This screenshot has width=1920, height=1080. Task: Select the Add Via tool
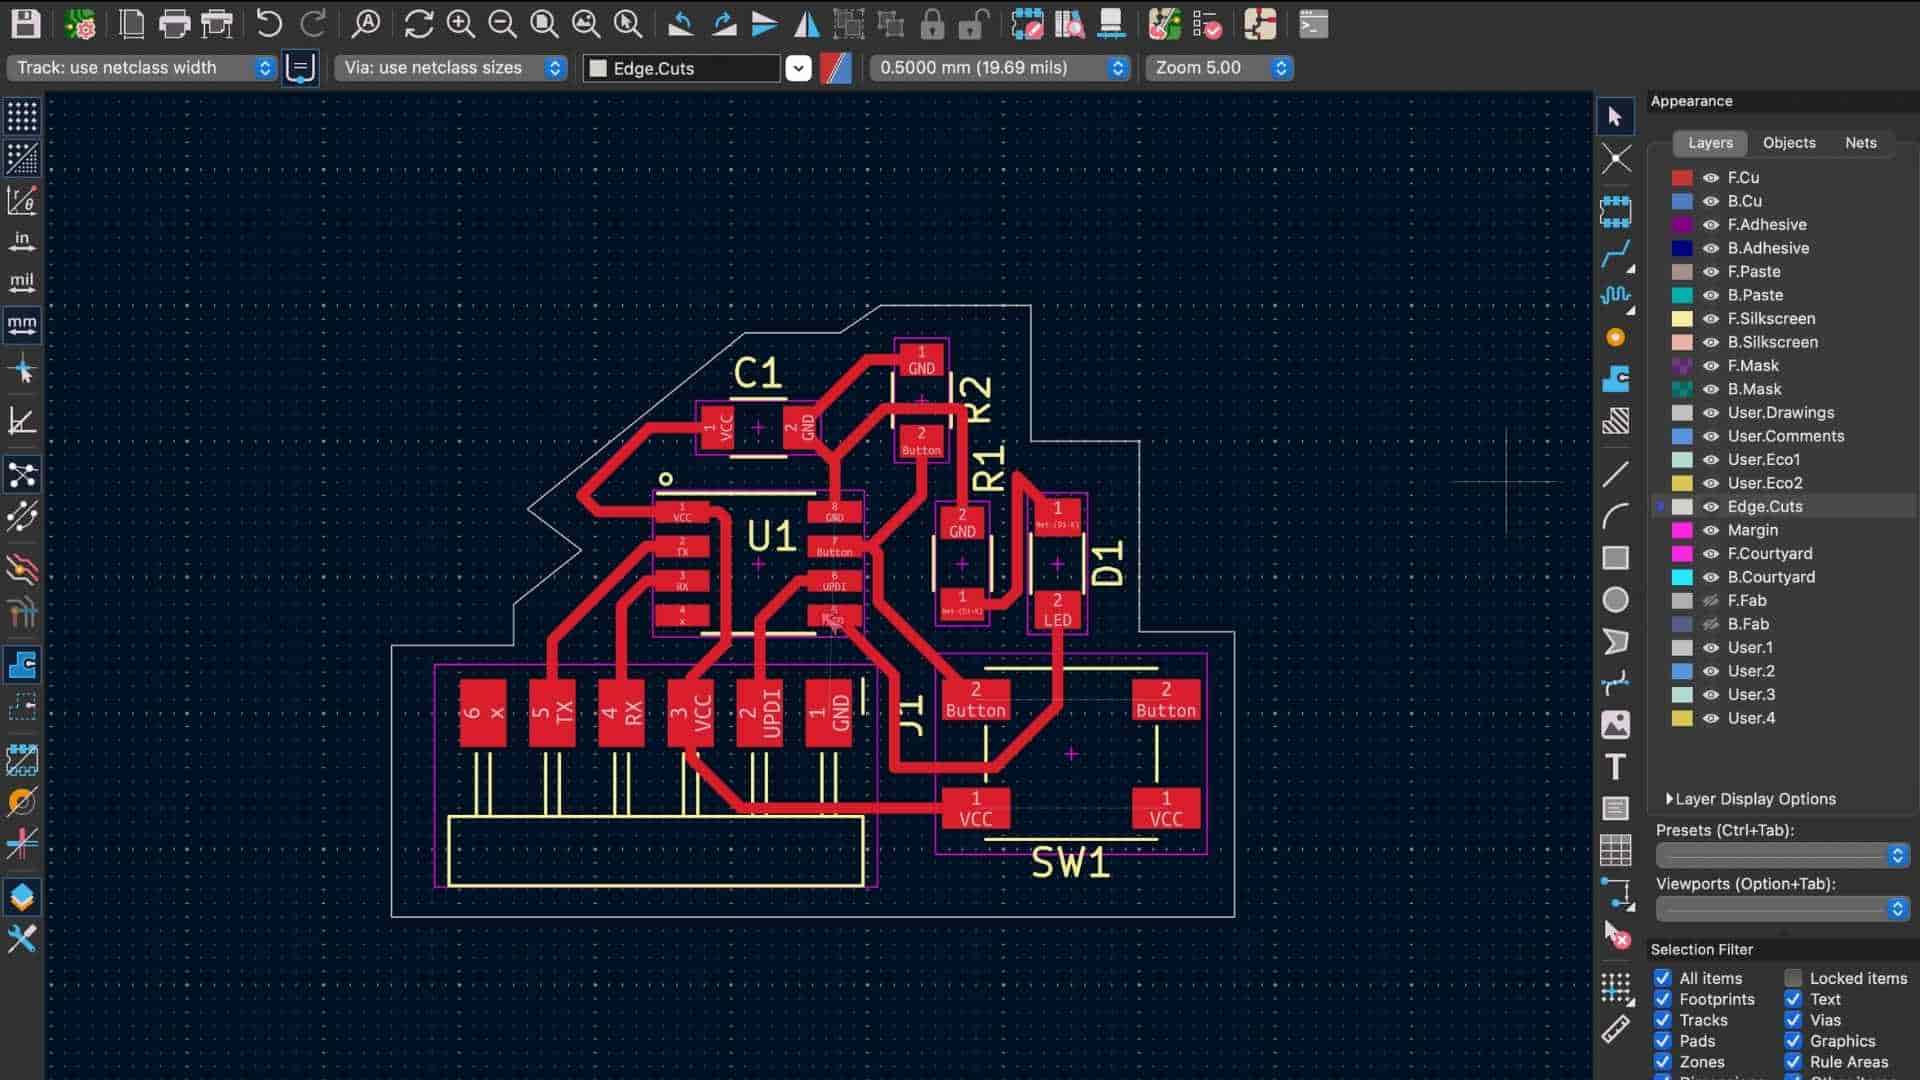(x=1615, y=338)
